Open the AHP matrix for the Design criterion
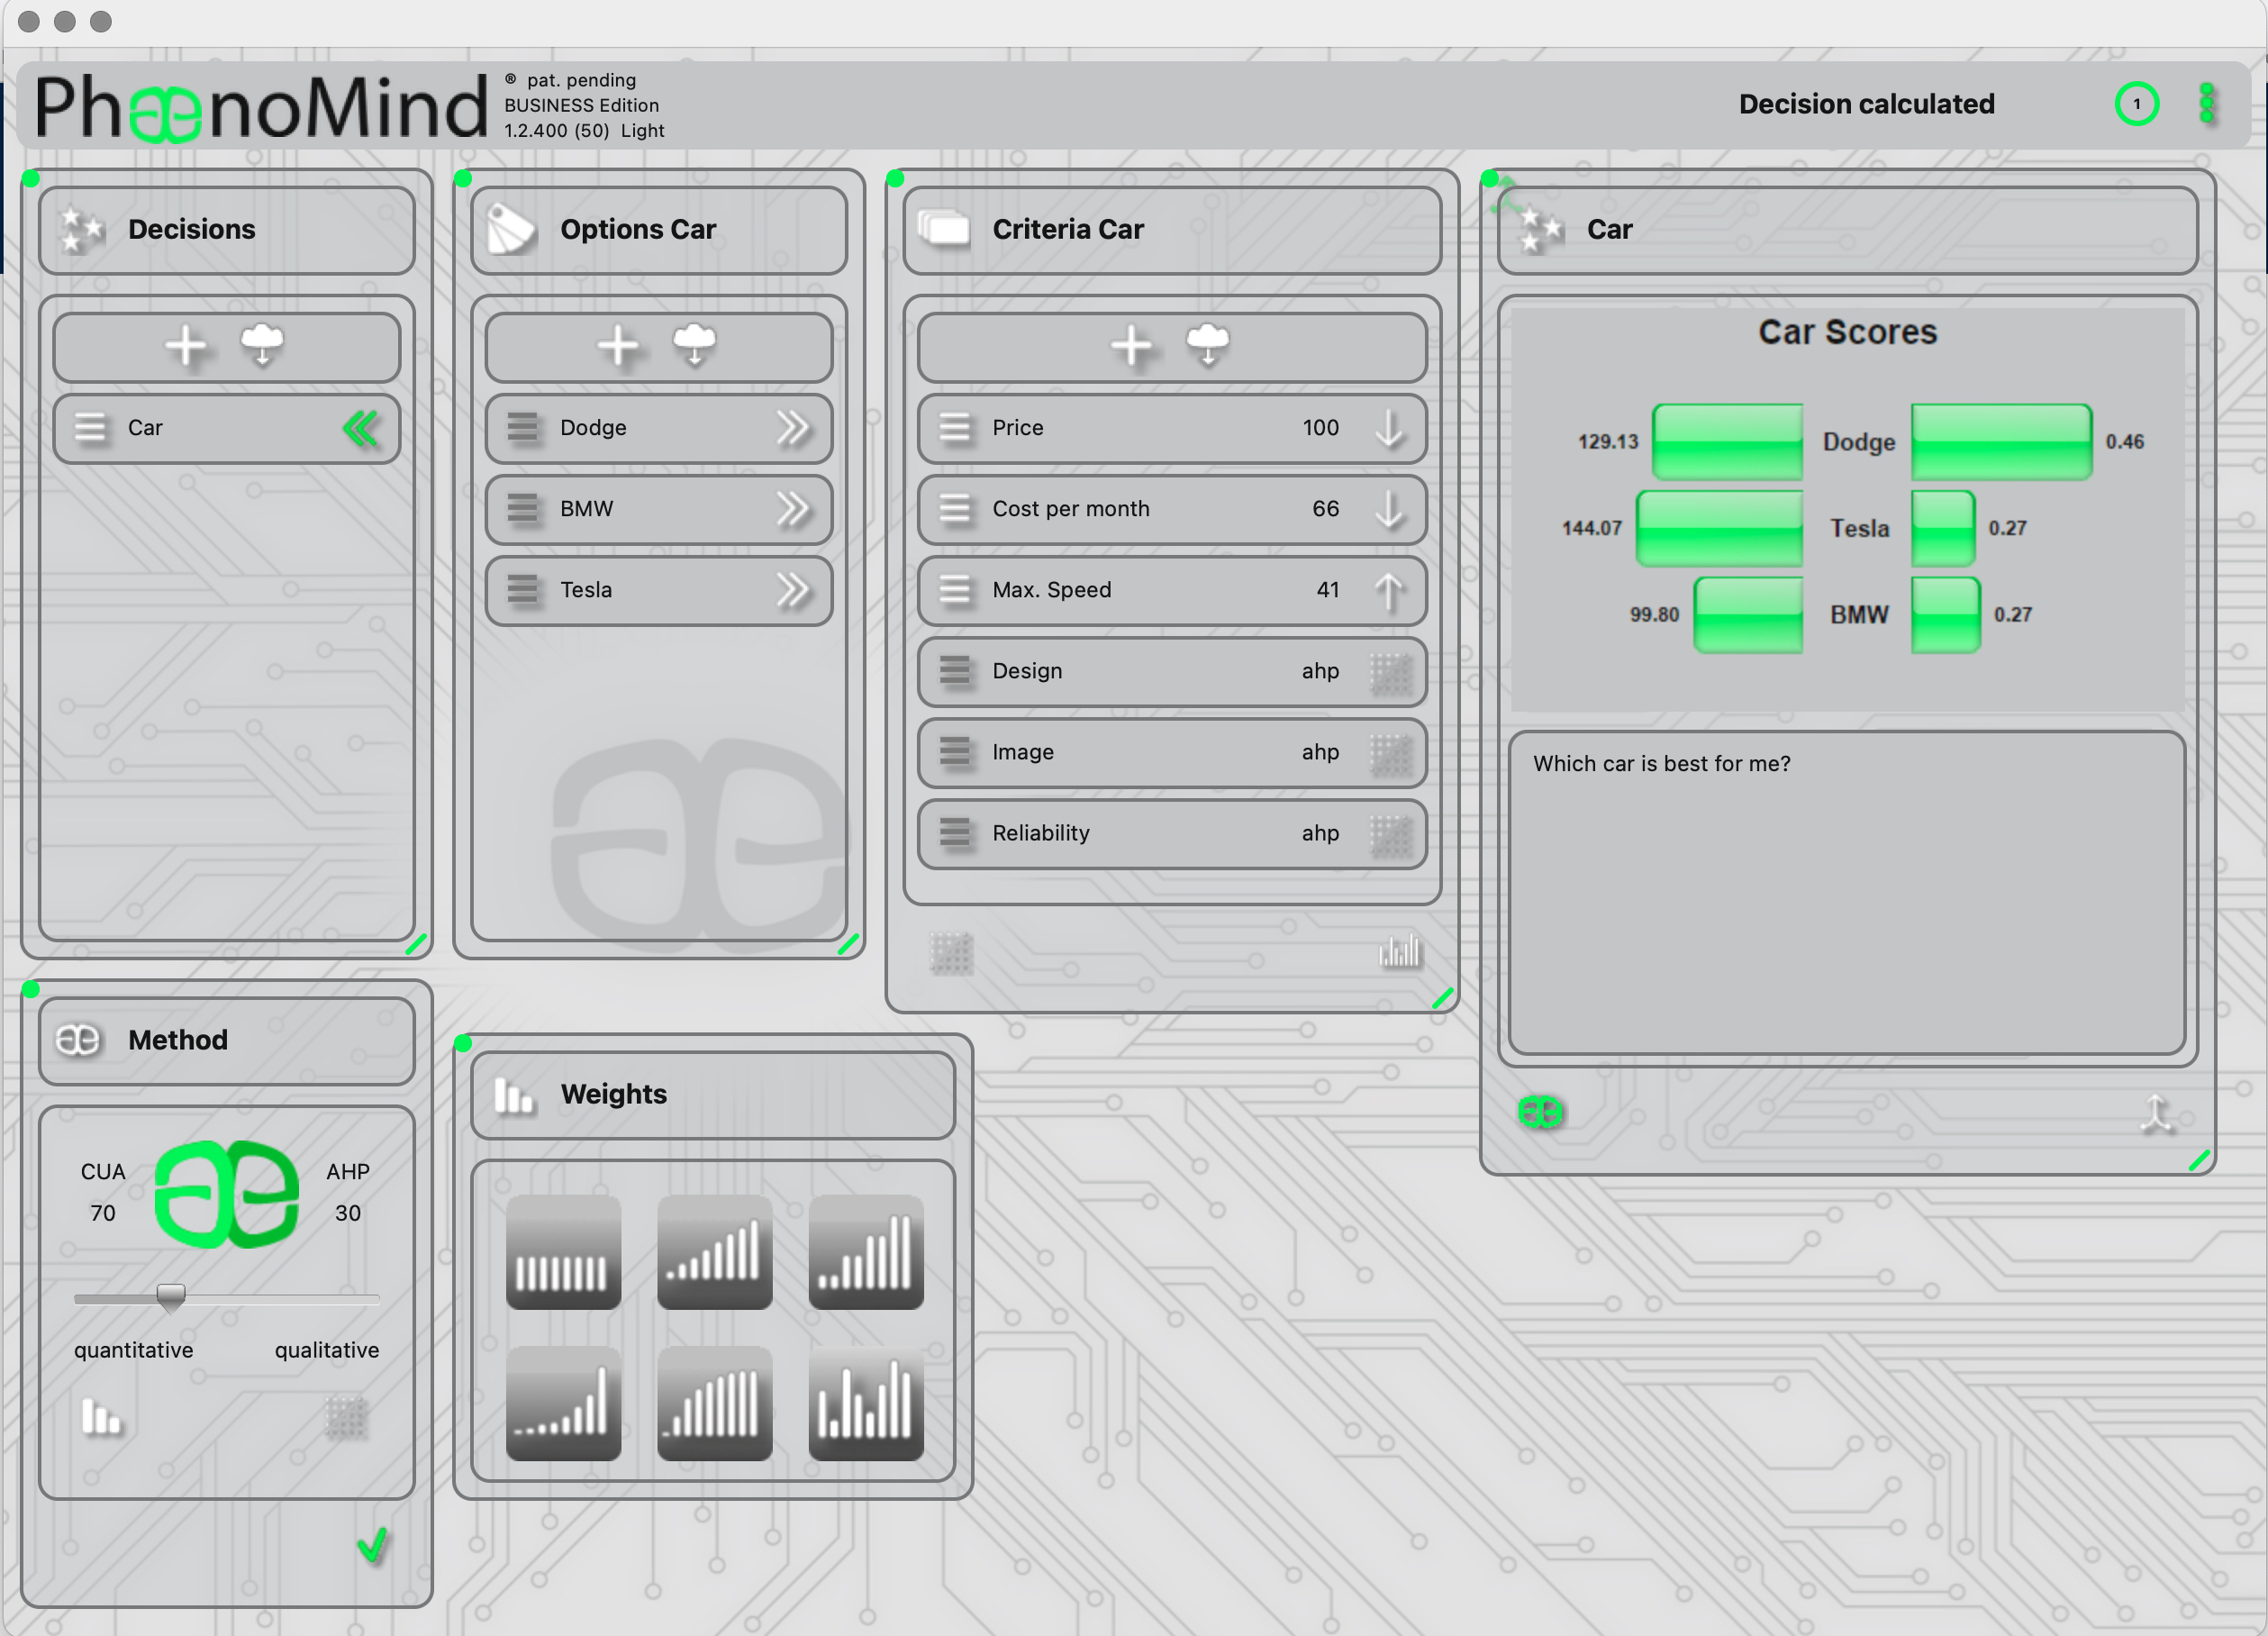Screen dimensions: 2268x1636 [x=1392, y=672]
